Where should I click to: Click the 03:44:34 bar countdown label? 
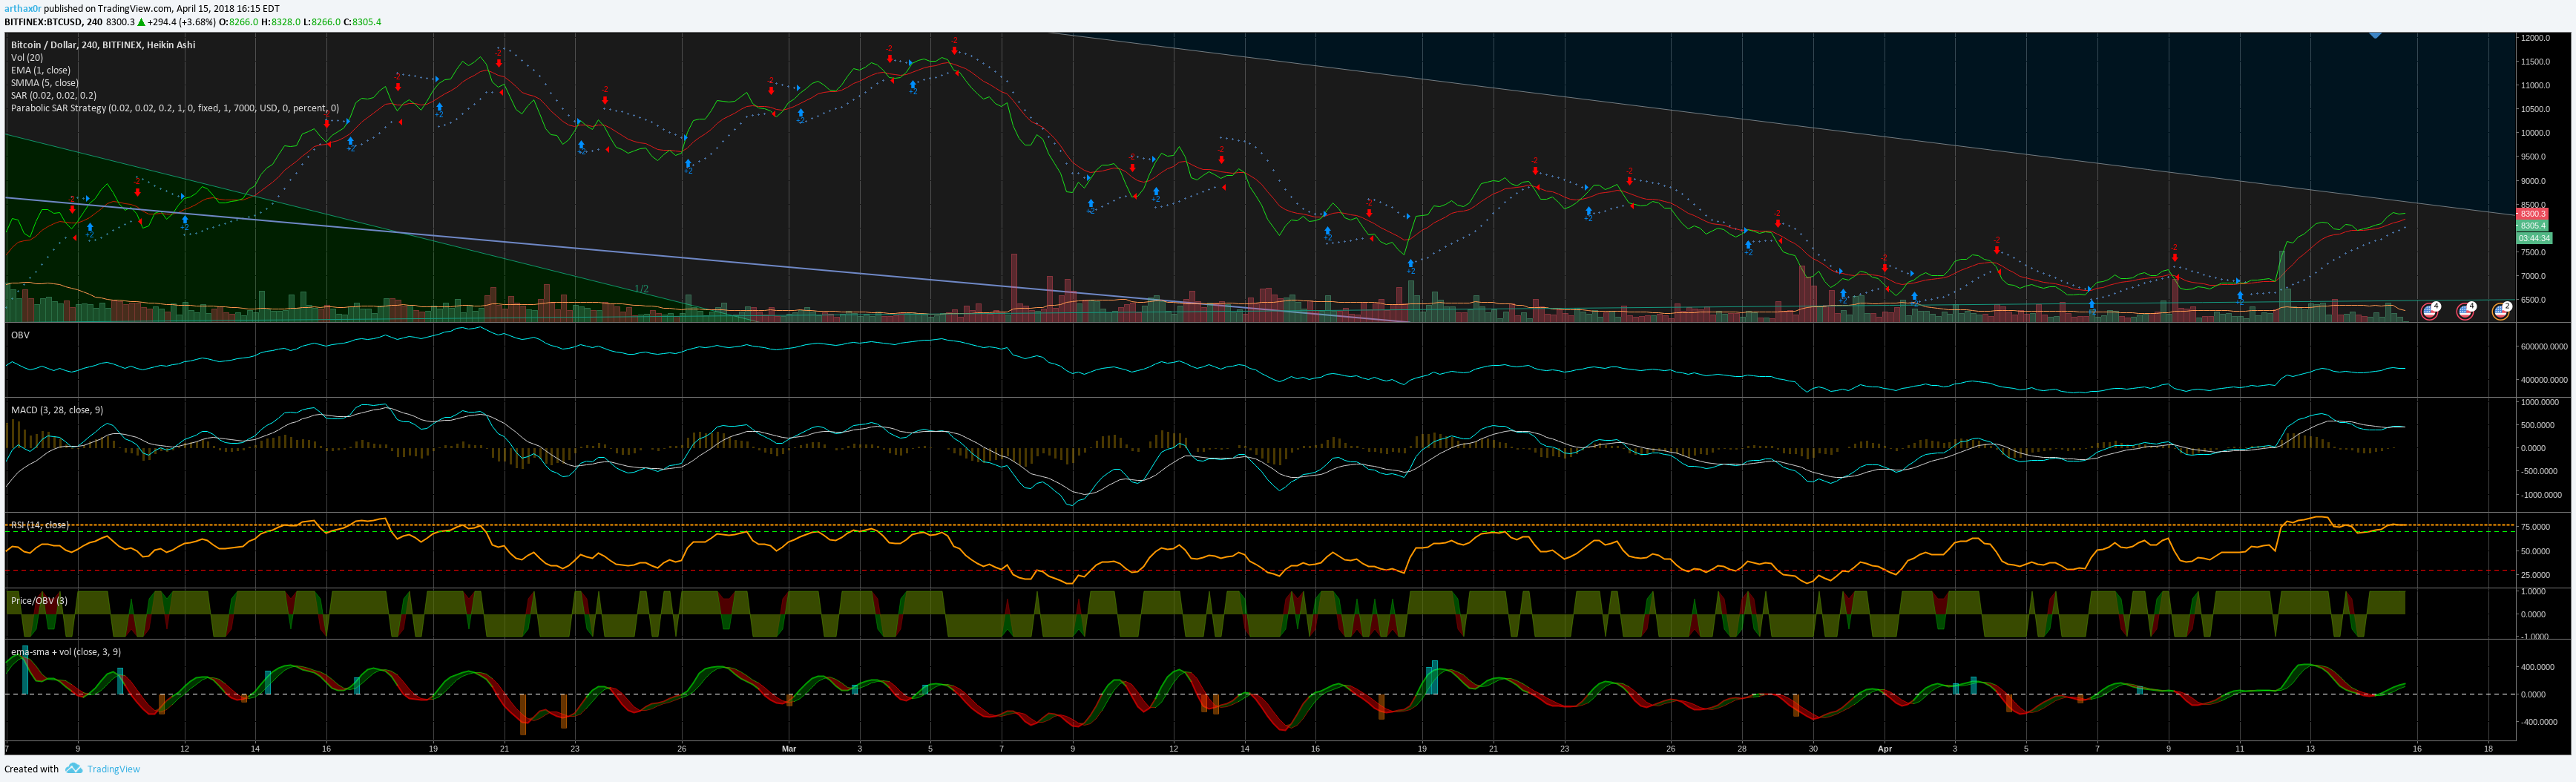pos(2534,238)
